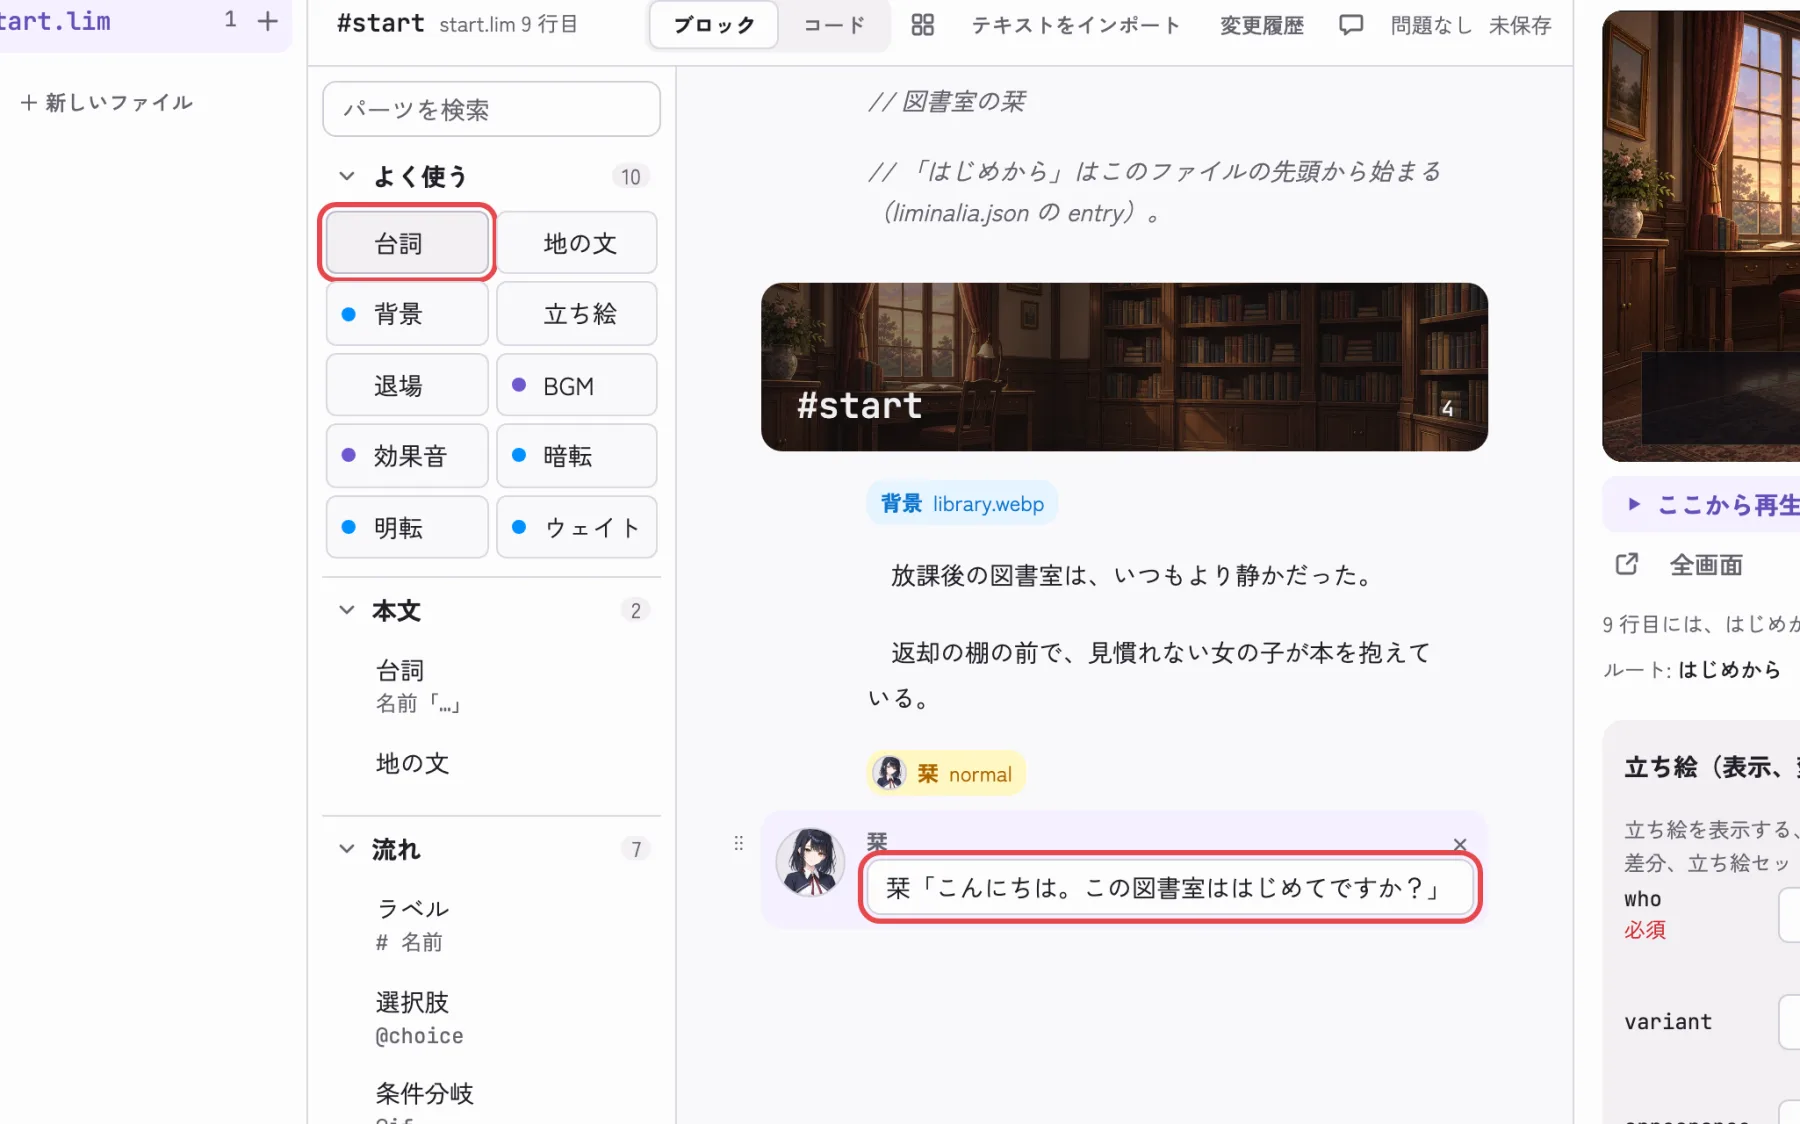This screenshot has width=1800, height=1124.
Task: Insert 明転 part button
Action: click(407, 527)
